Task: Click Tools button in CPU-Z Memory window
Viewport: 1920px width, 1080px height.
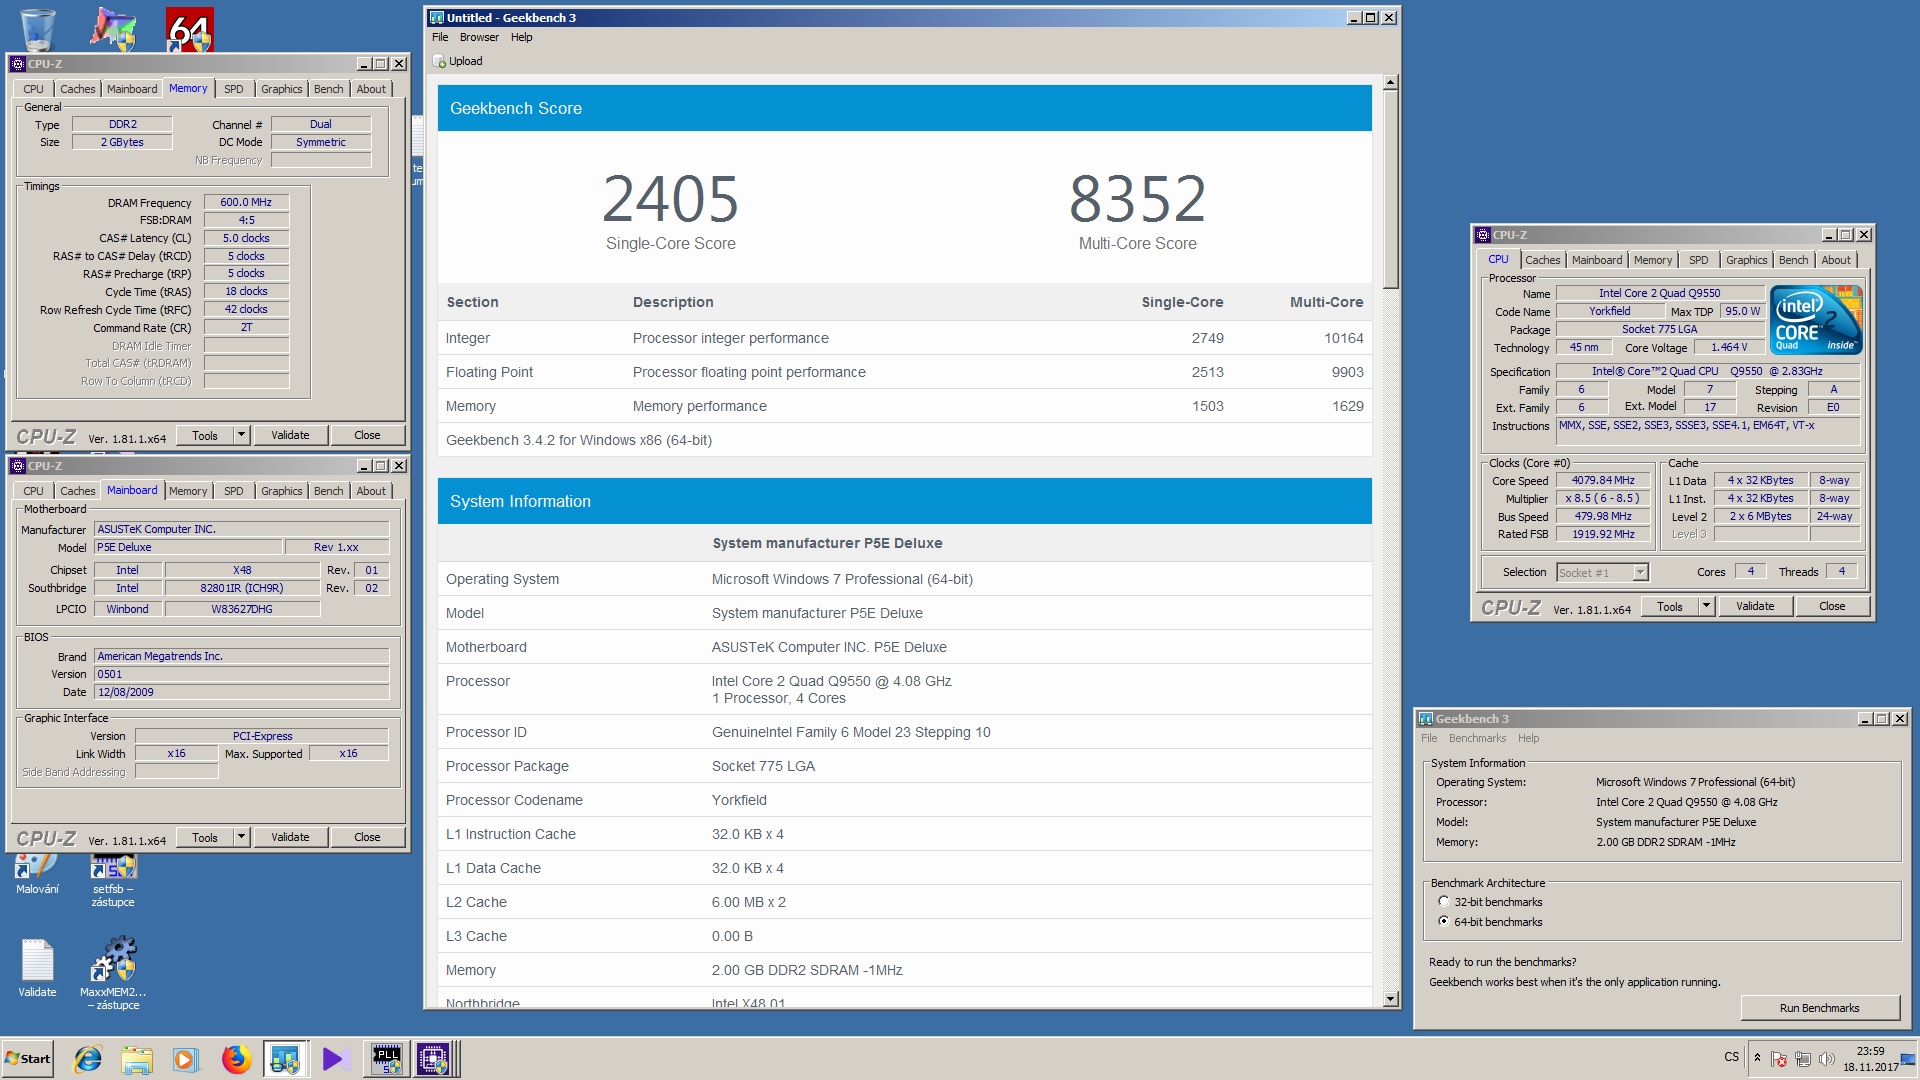Action: coord(205,435)
